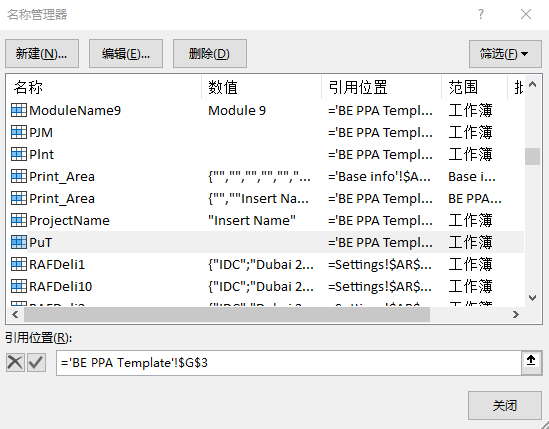Click inside the 引用位置 reference input field
Viewport: 549px width, 429px height.
(289, 363)
